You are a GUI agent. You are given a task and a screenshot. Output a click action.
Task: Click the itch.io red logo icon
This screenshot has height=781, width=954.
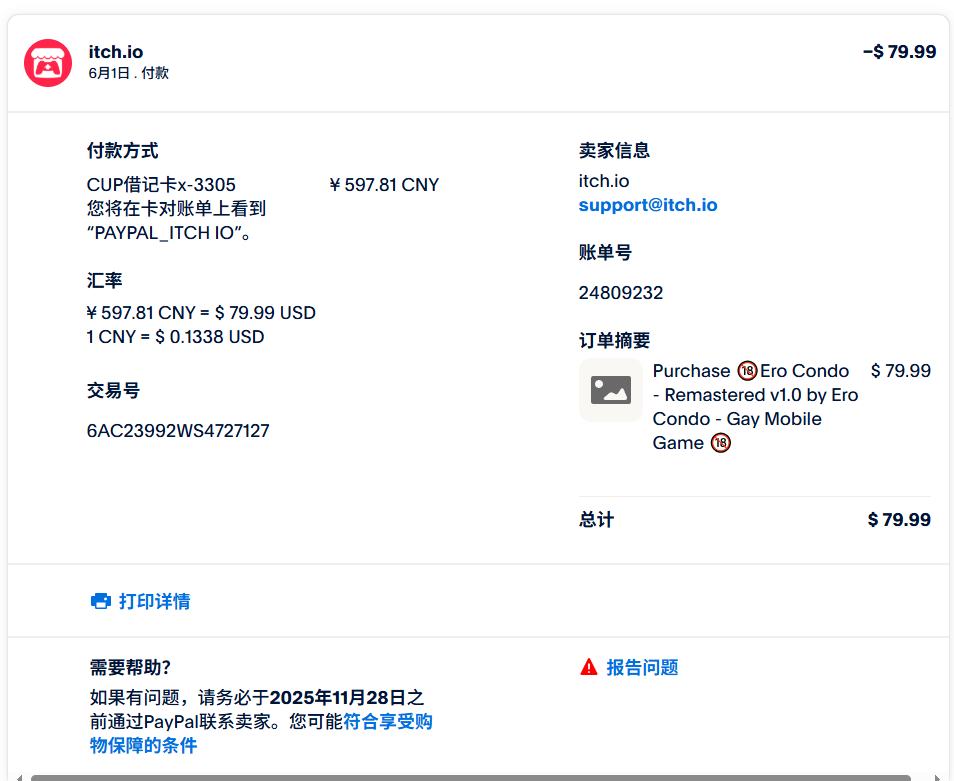coord(48,63)
